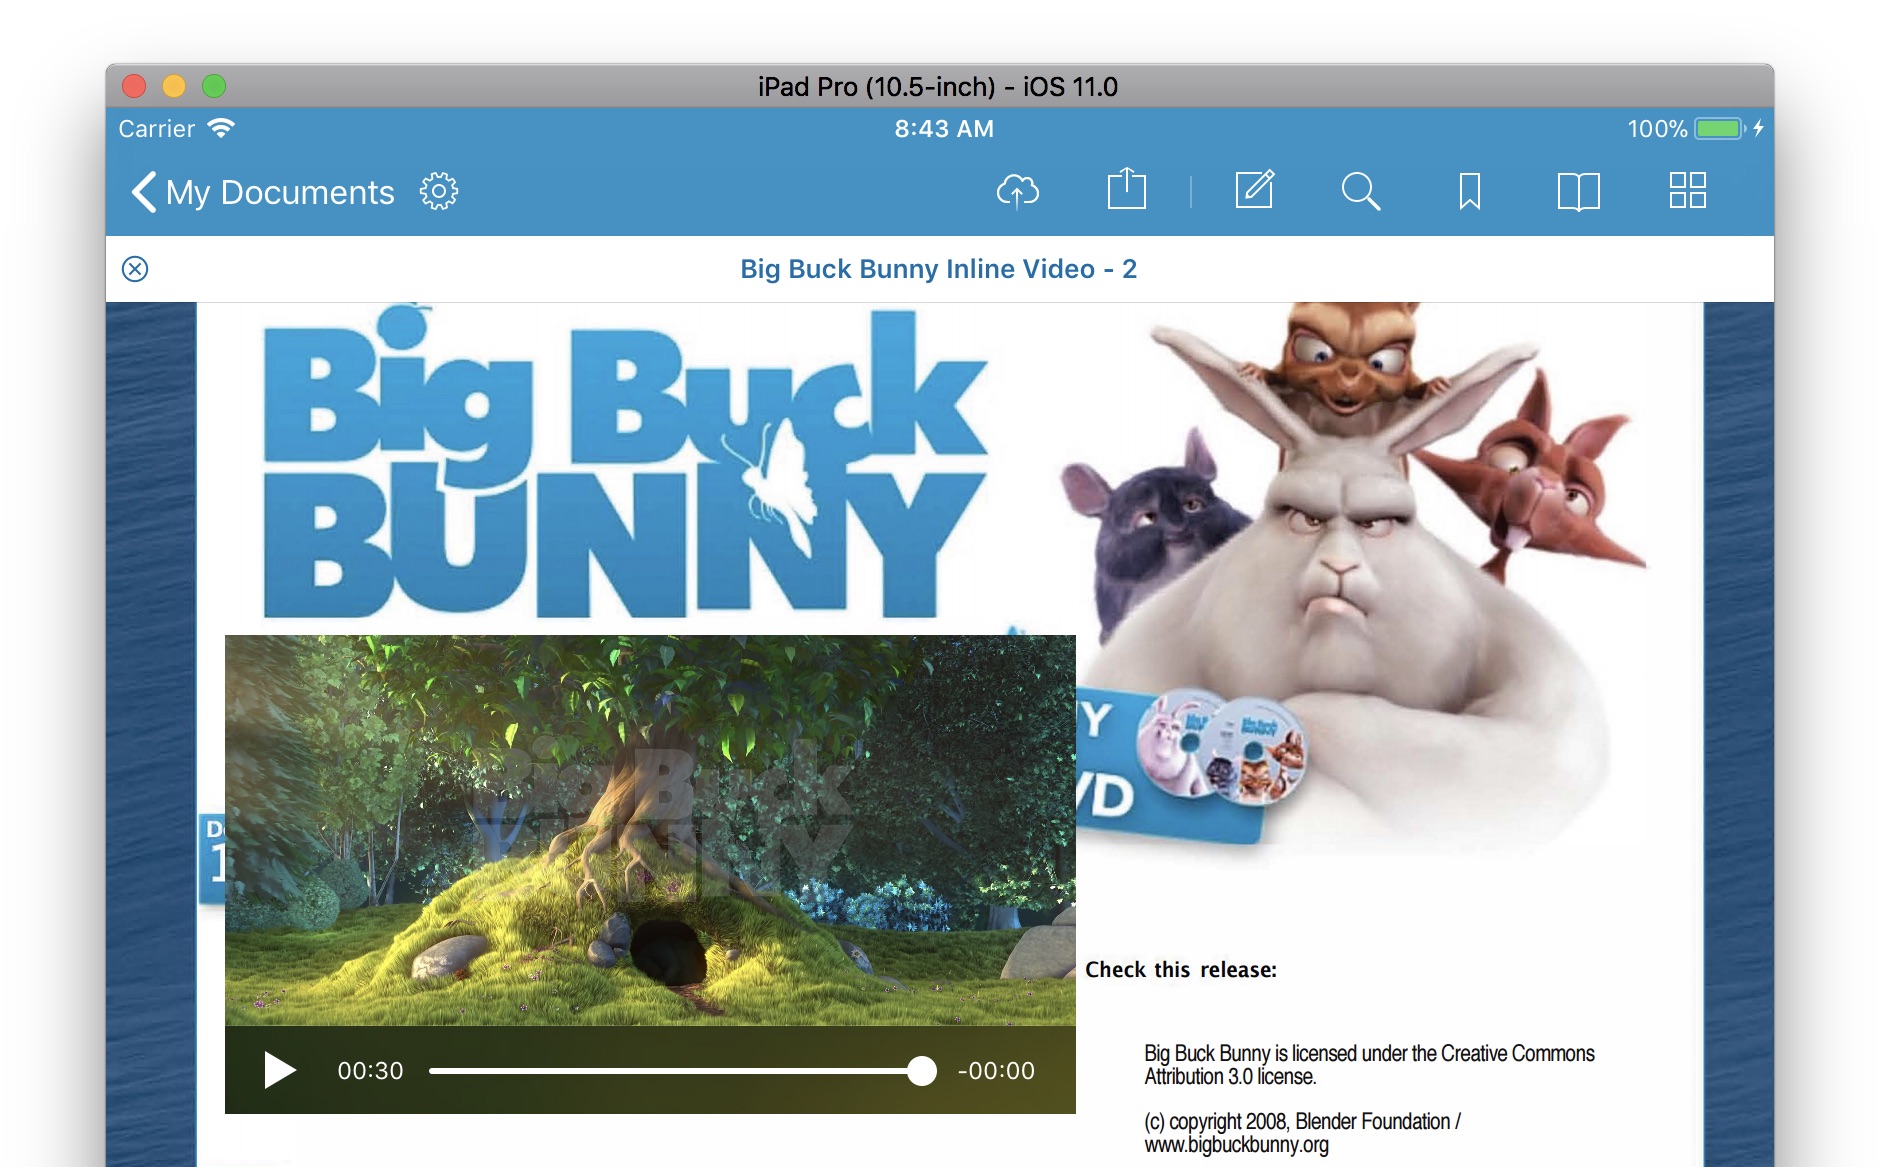Viewport: 1883px width, 1167px height.
Task: Click the elapsed time 00:30 label
Action: tap(370, 1071)
